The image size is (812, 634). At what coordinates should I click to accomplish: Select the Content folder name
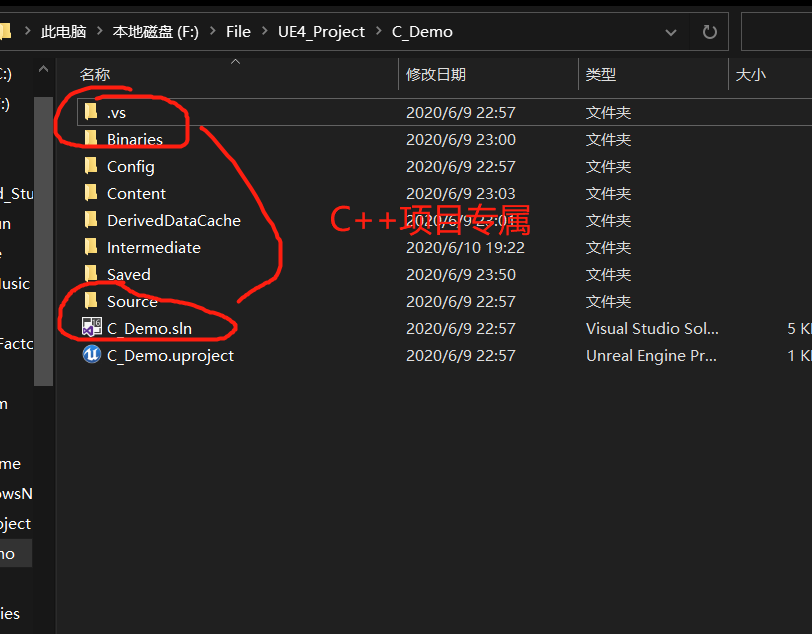pos(136,194)
